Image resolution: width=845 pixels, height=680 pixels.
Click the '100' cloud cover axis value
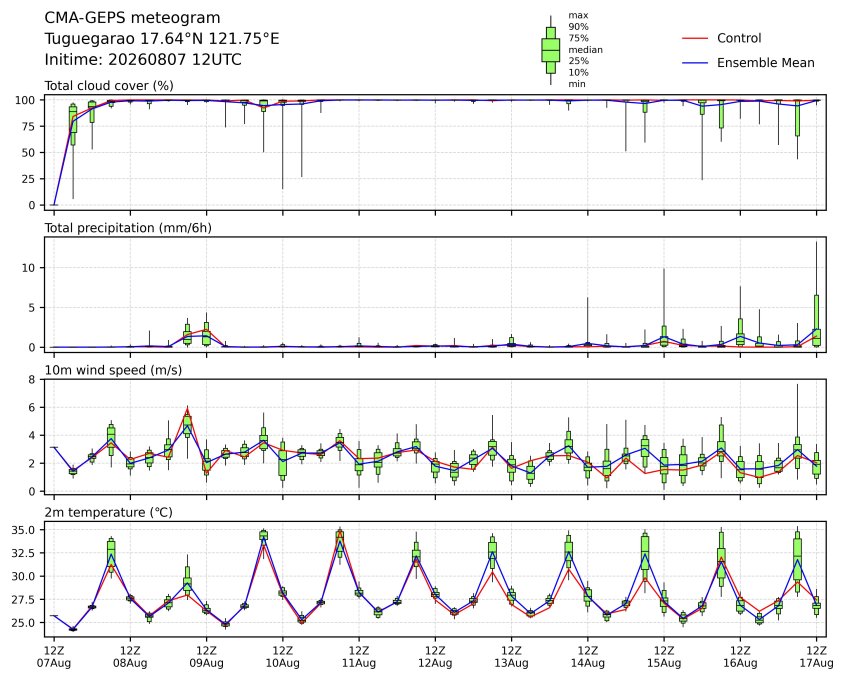coord(25,100)
